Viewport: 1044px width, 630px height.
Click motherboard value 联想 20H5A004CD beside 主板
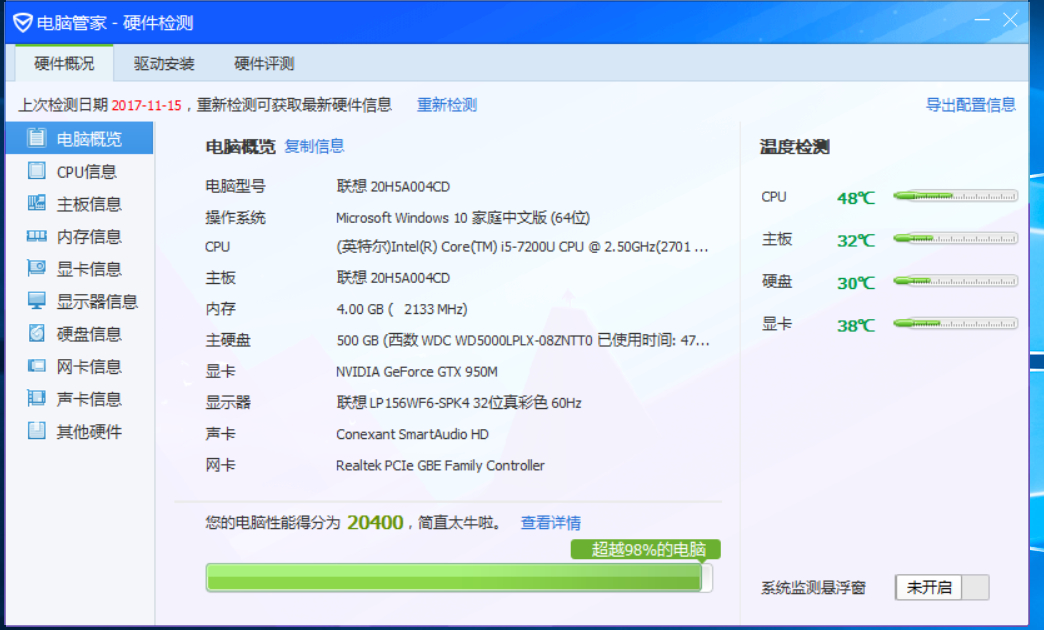click(x=393, y=278)
